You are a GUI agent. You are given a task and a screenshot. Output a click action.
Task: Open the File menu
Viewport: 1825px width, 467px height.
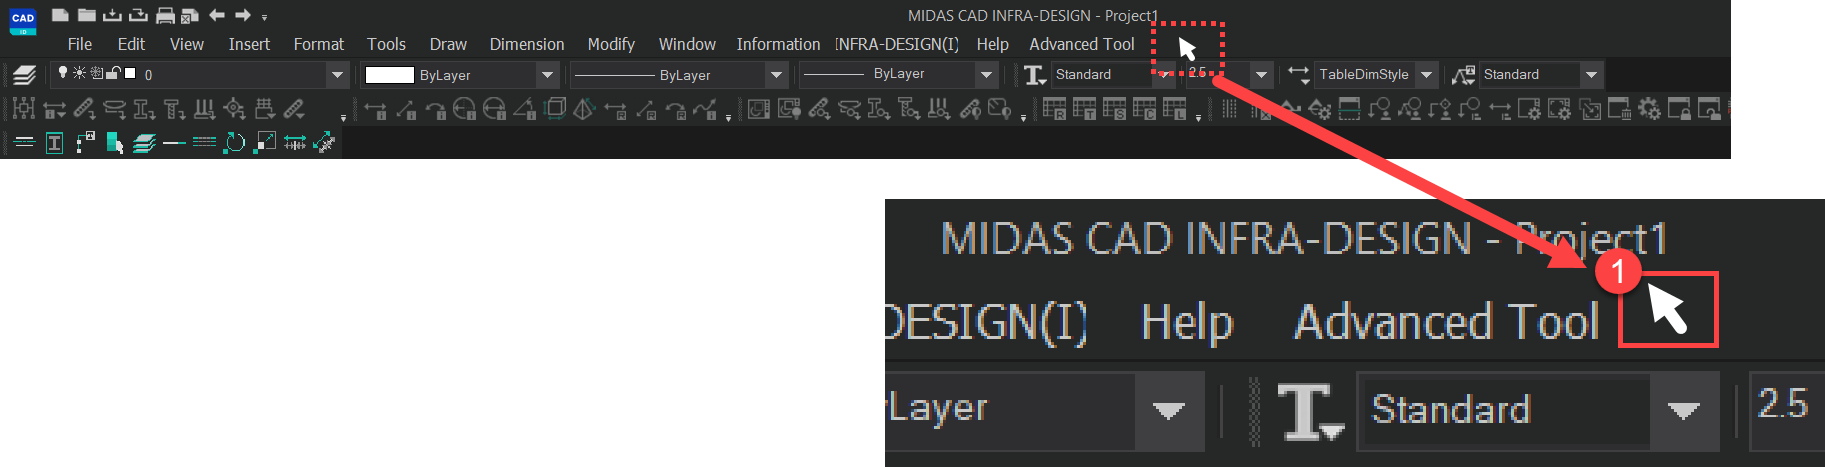80,44
